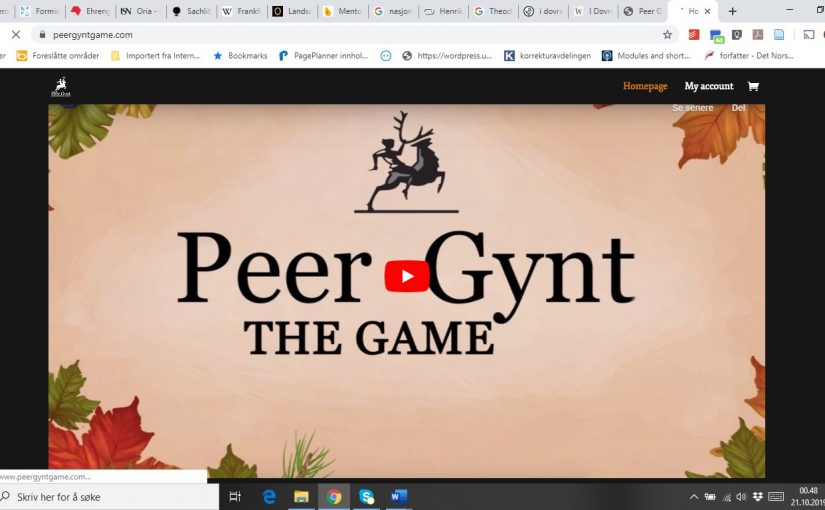The width and height of the screenshot is (825, 510).
Task: Click Del share button on video
Action: click(x=738, y=107)
